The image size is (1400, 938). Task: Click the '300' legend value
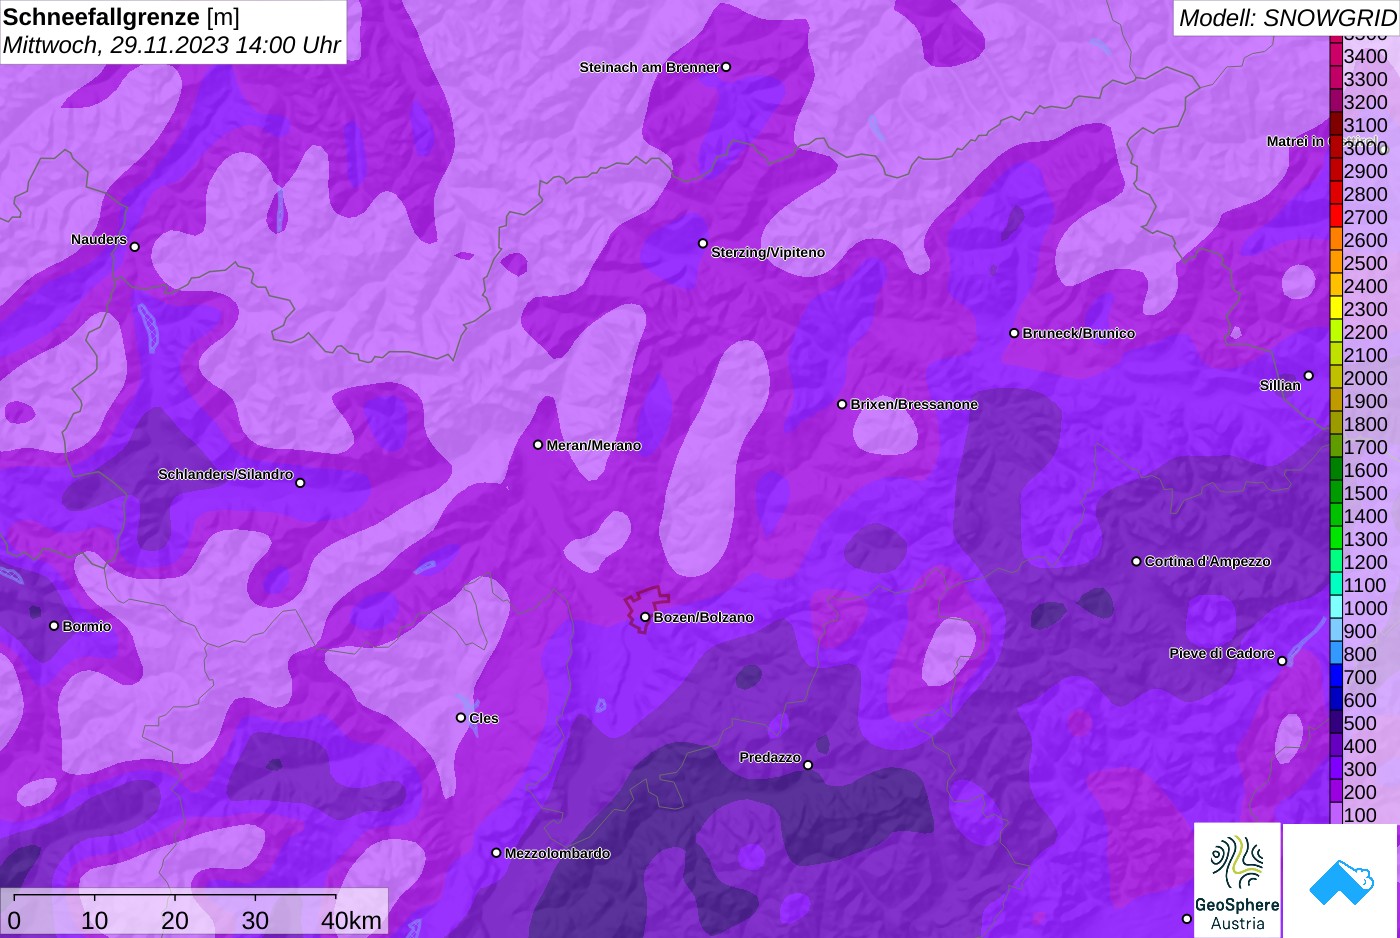point(1360,769)
